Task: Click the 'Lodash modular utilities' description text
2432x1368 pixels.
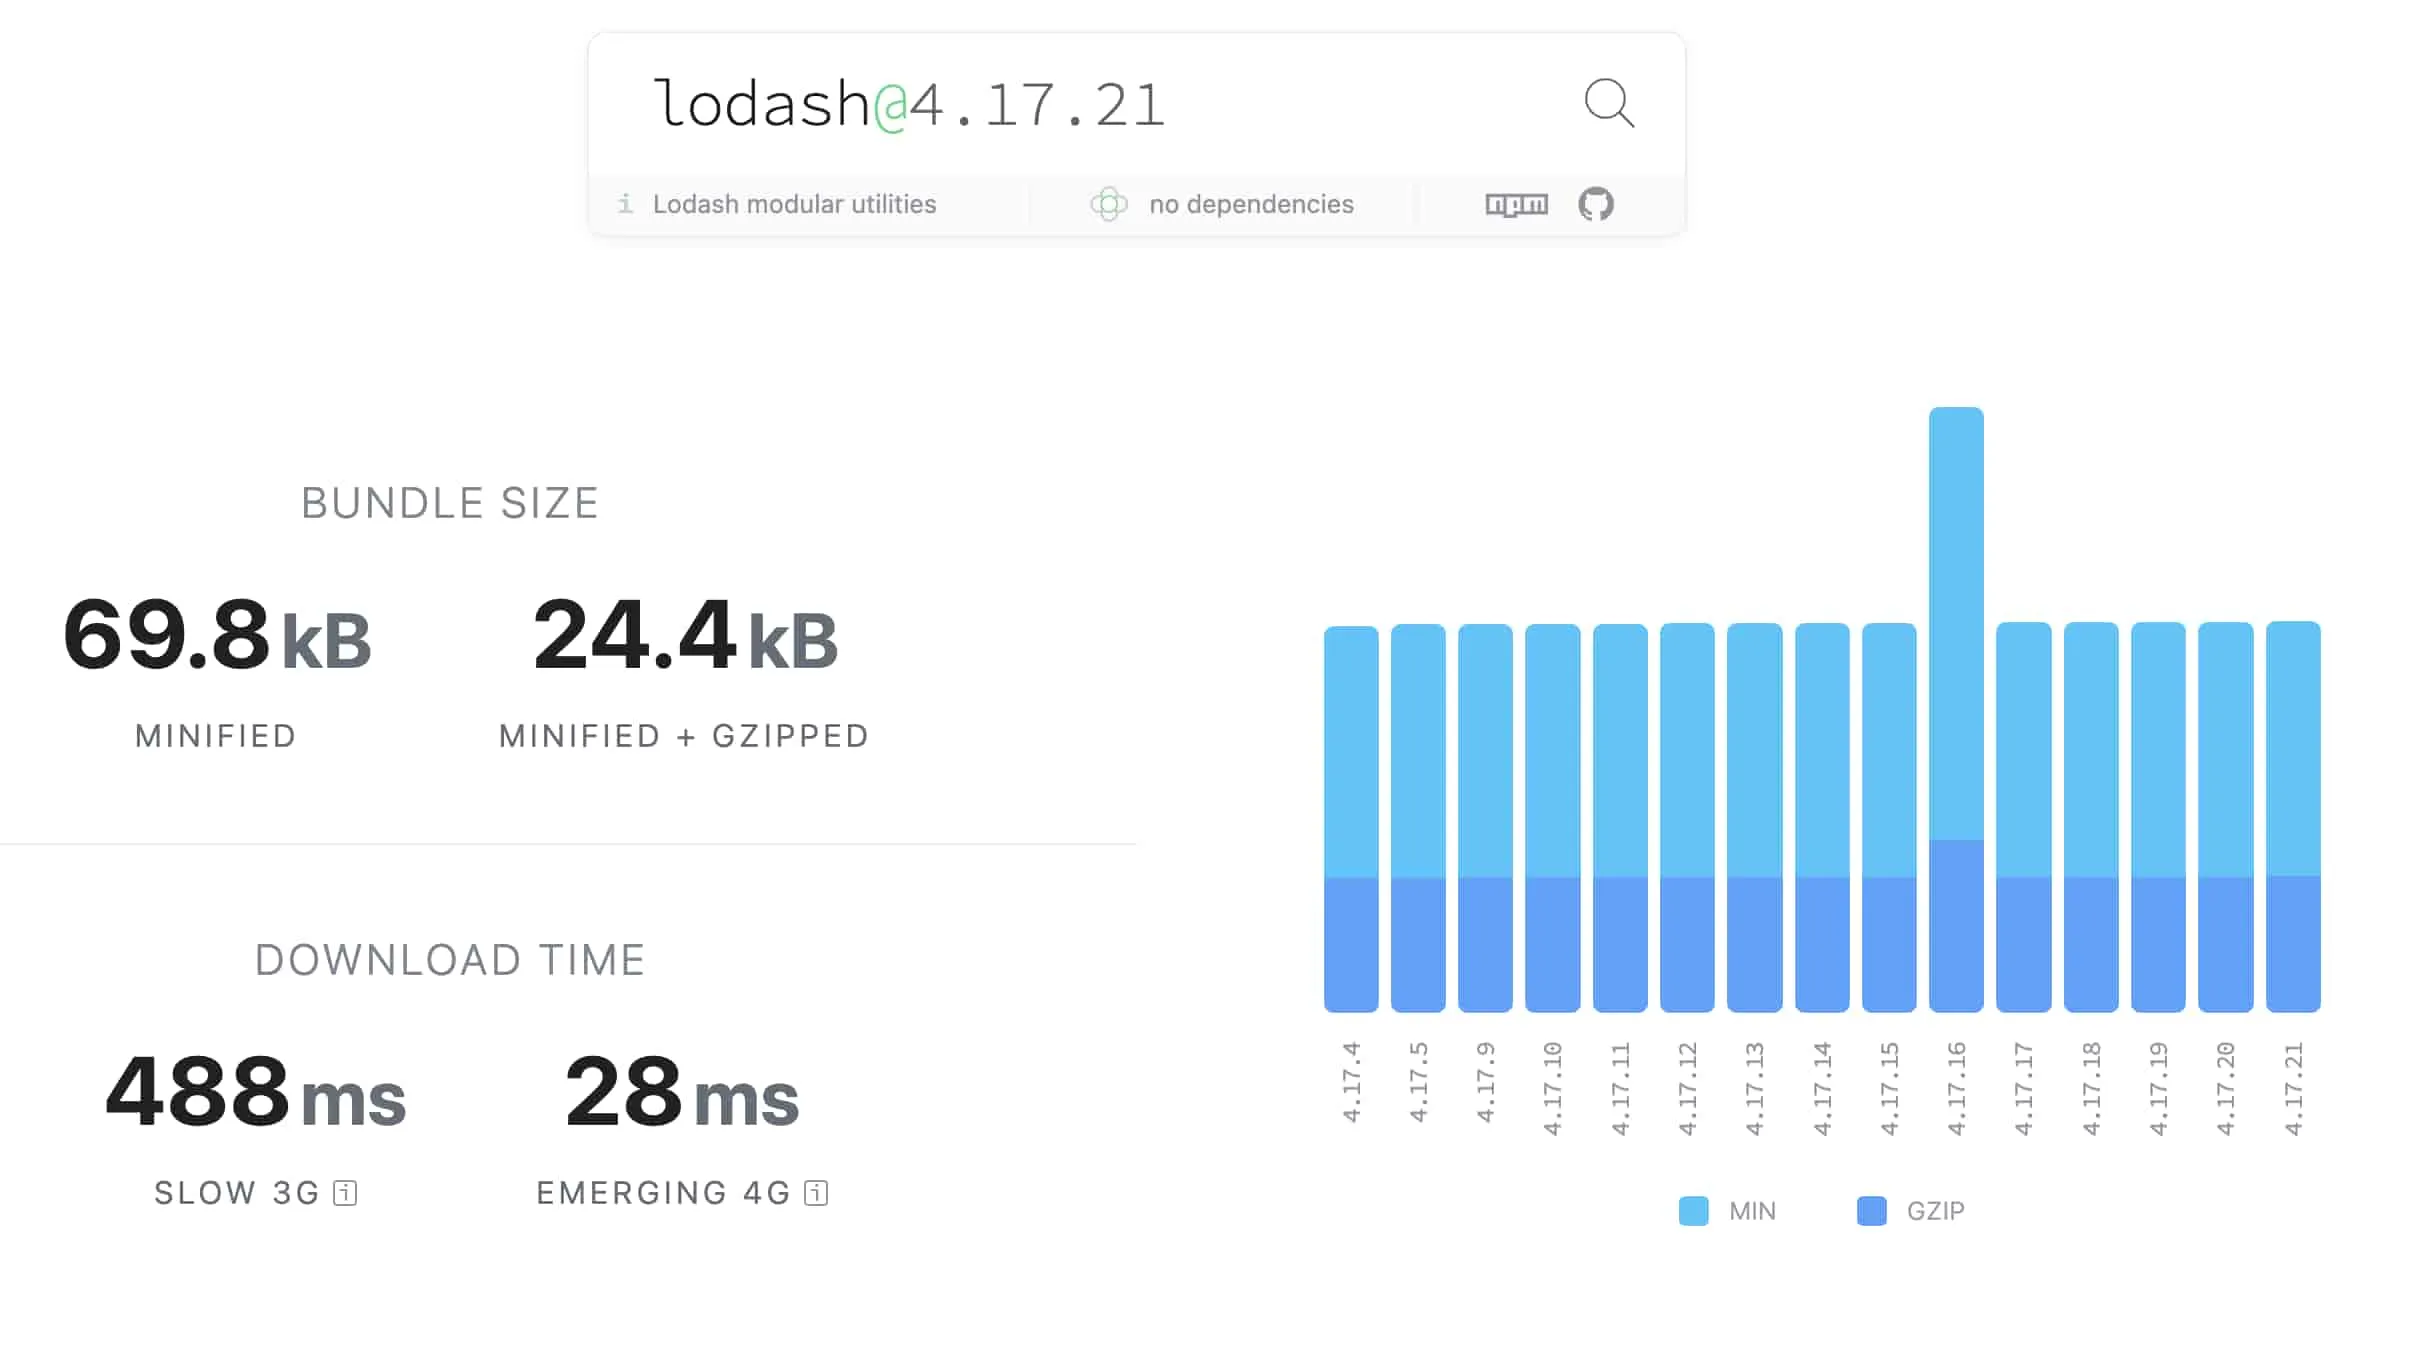Action: tap(795, 203)
